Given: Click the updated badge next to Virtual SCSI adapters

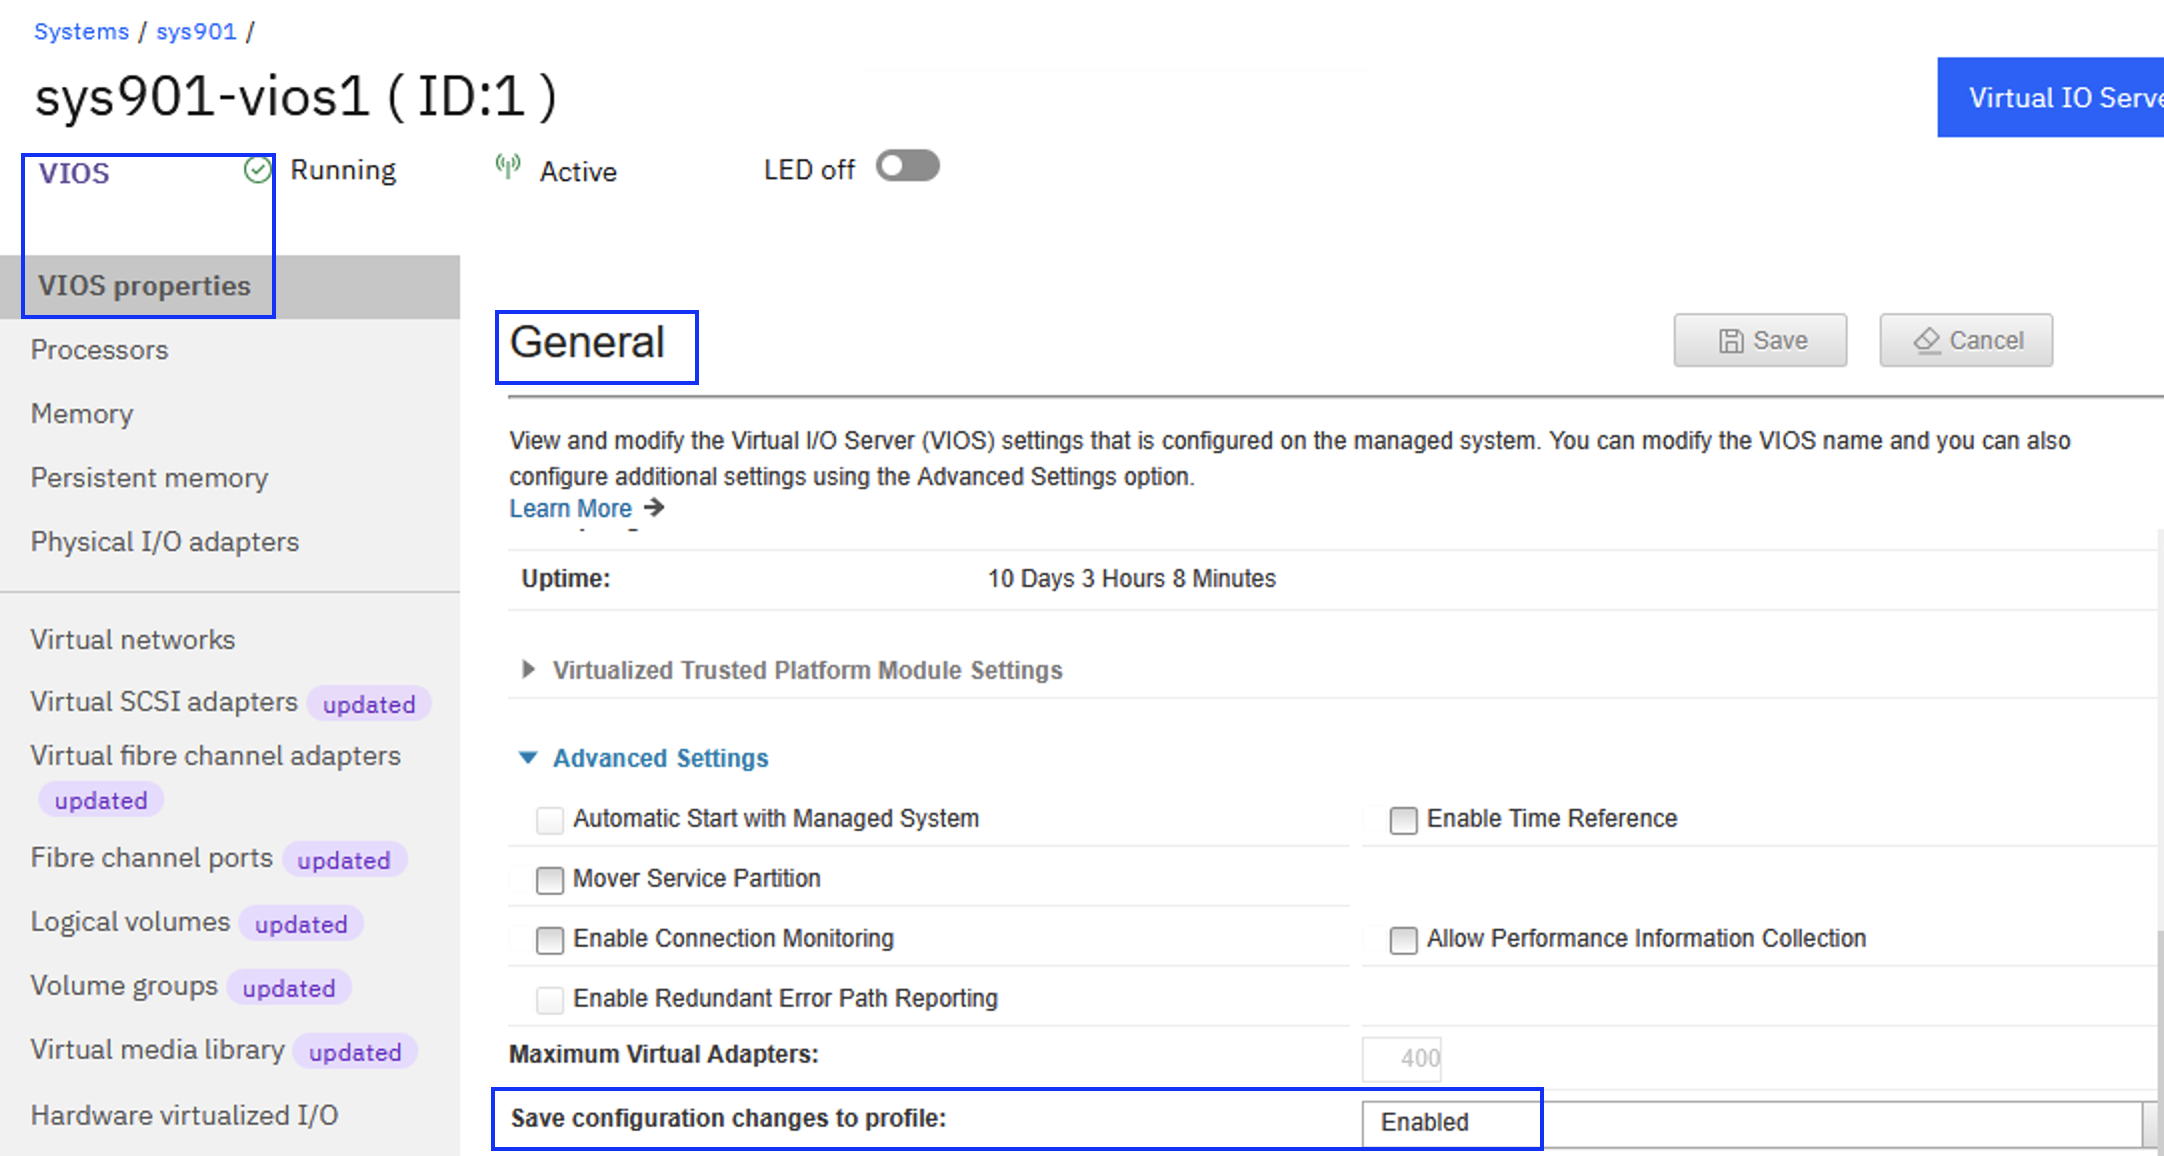Looking at the screenshot, I should point(368,704).
